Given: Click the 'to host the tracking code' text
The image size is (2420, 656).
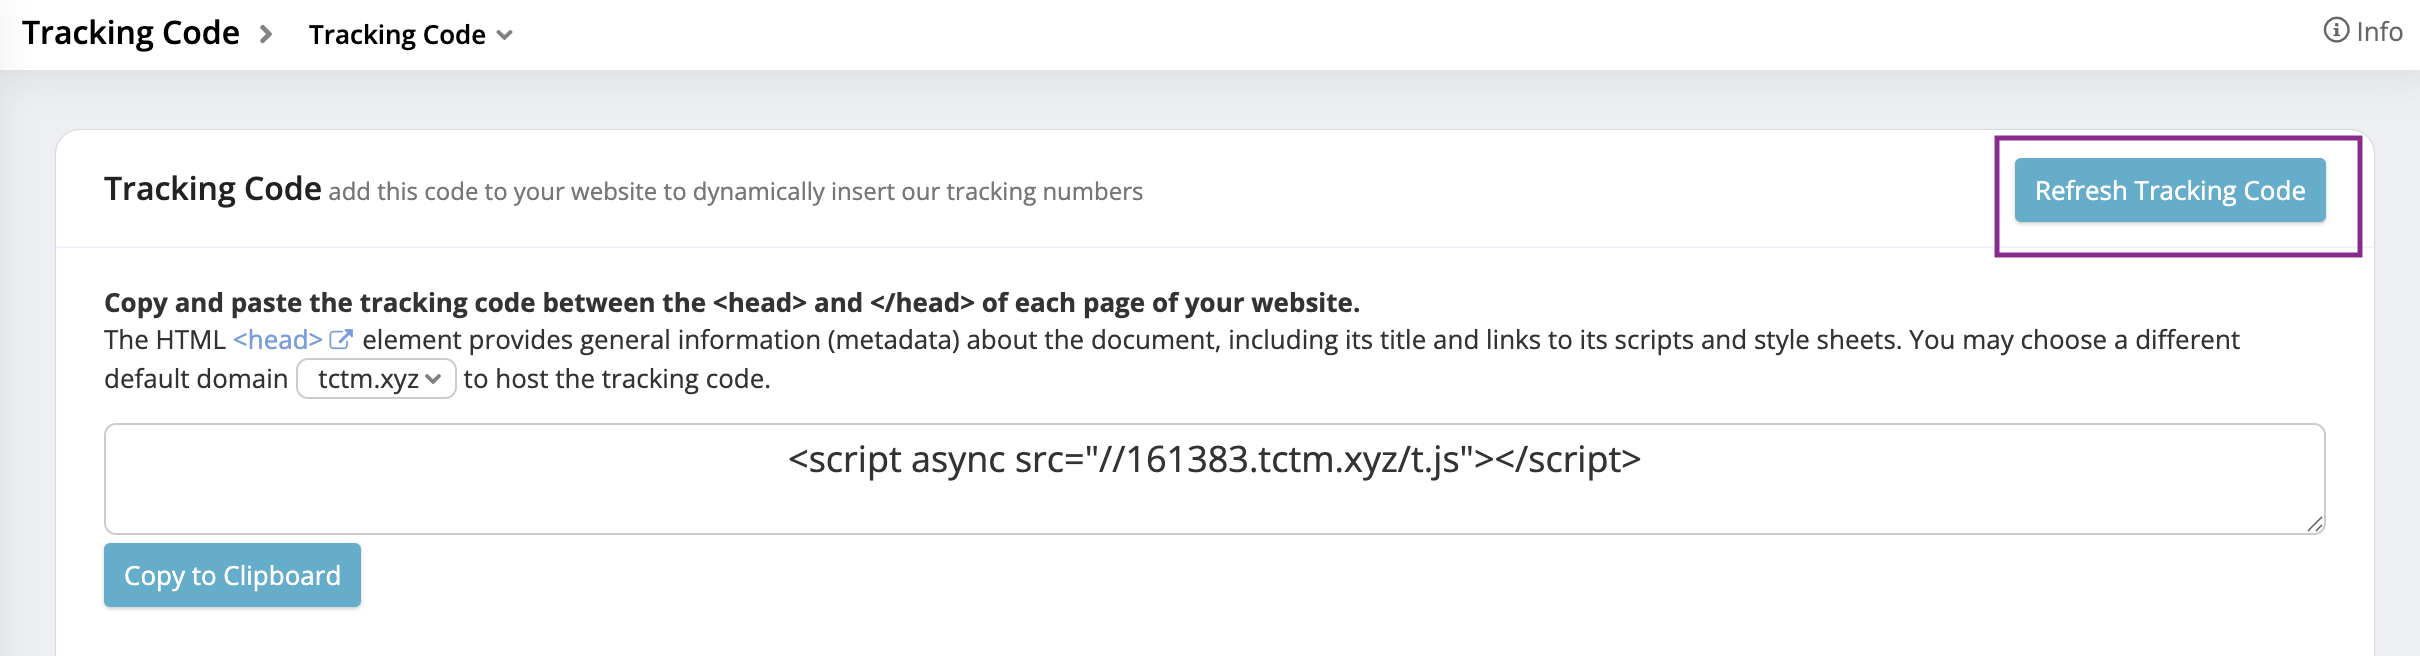Looking at the screenshot, I should [x=617, y=379].
